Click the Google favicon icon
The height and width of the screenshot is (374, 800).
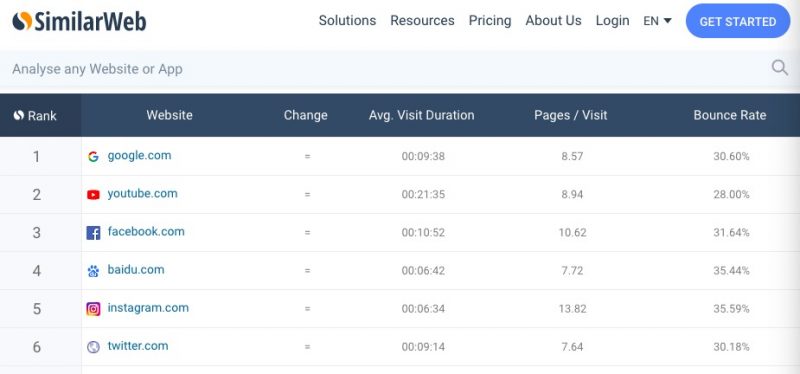coord(93,157)
